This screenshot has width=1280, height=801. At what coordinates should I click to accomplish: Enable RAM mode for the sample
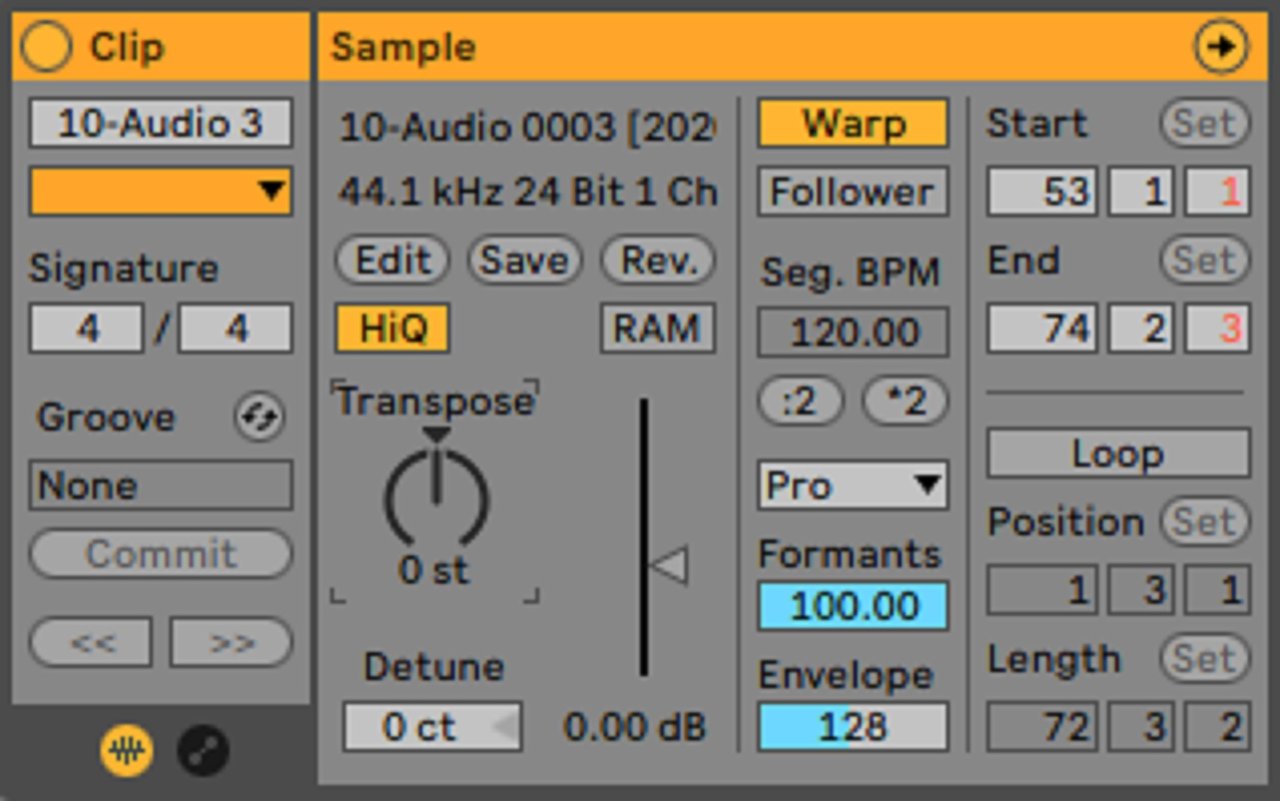click(657, 329)
